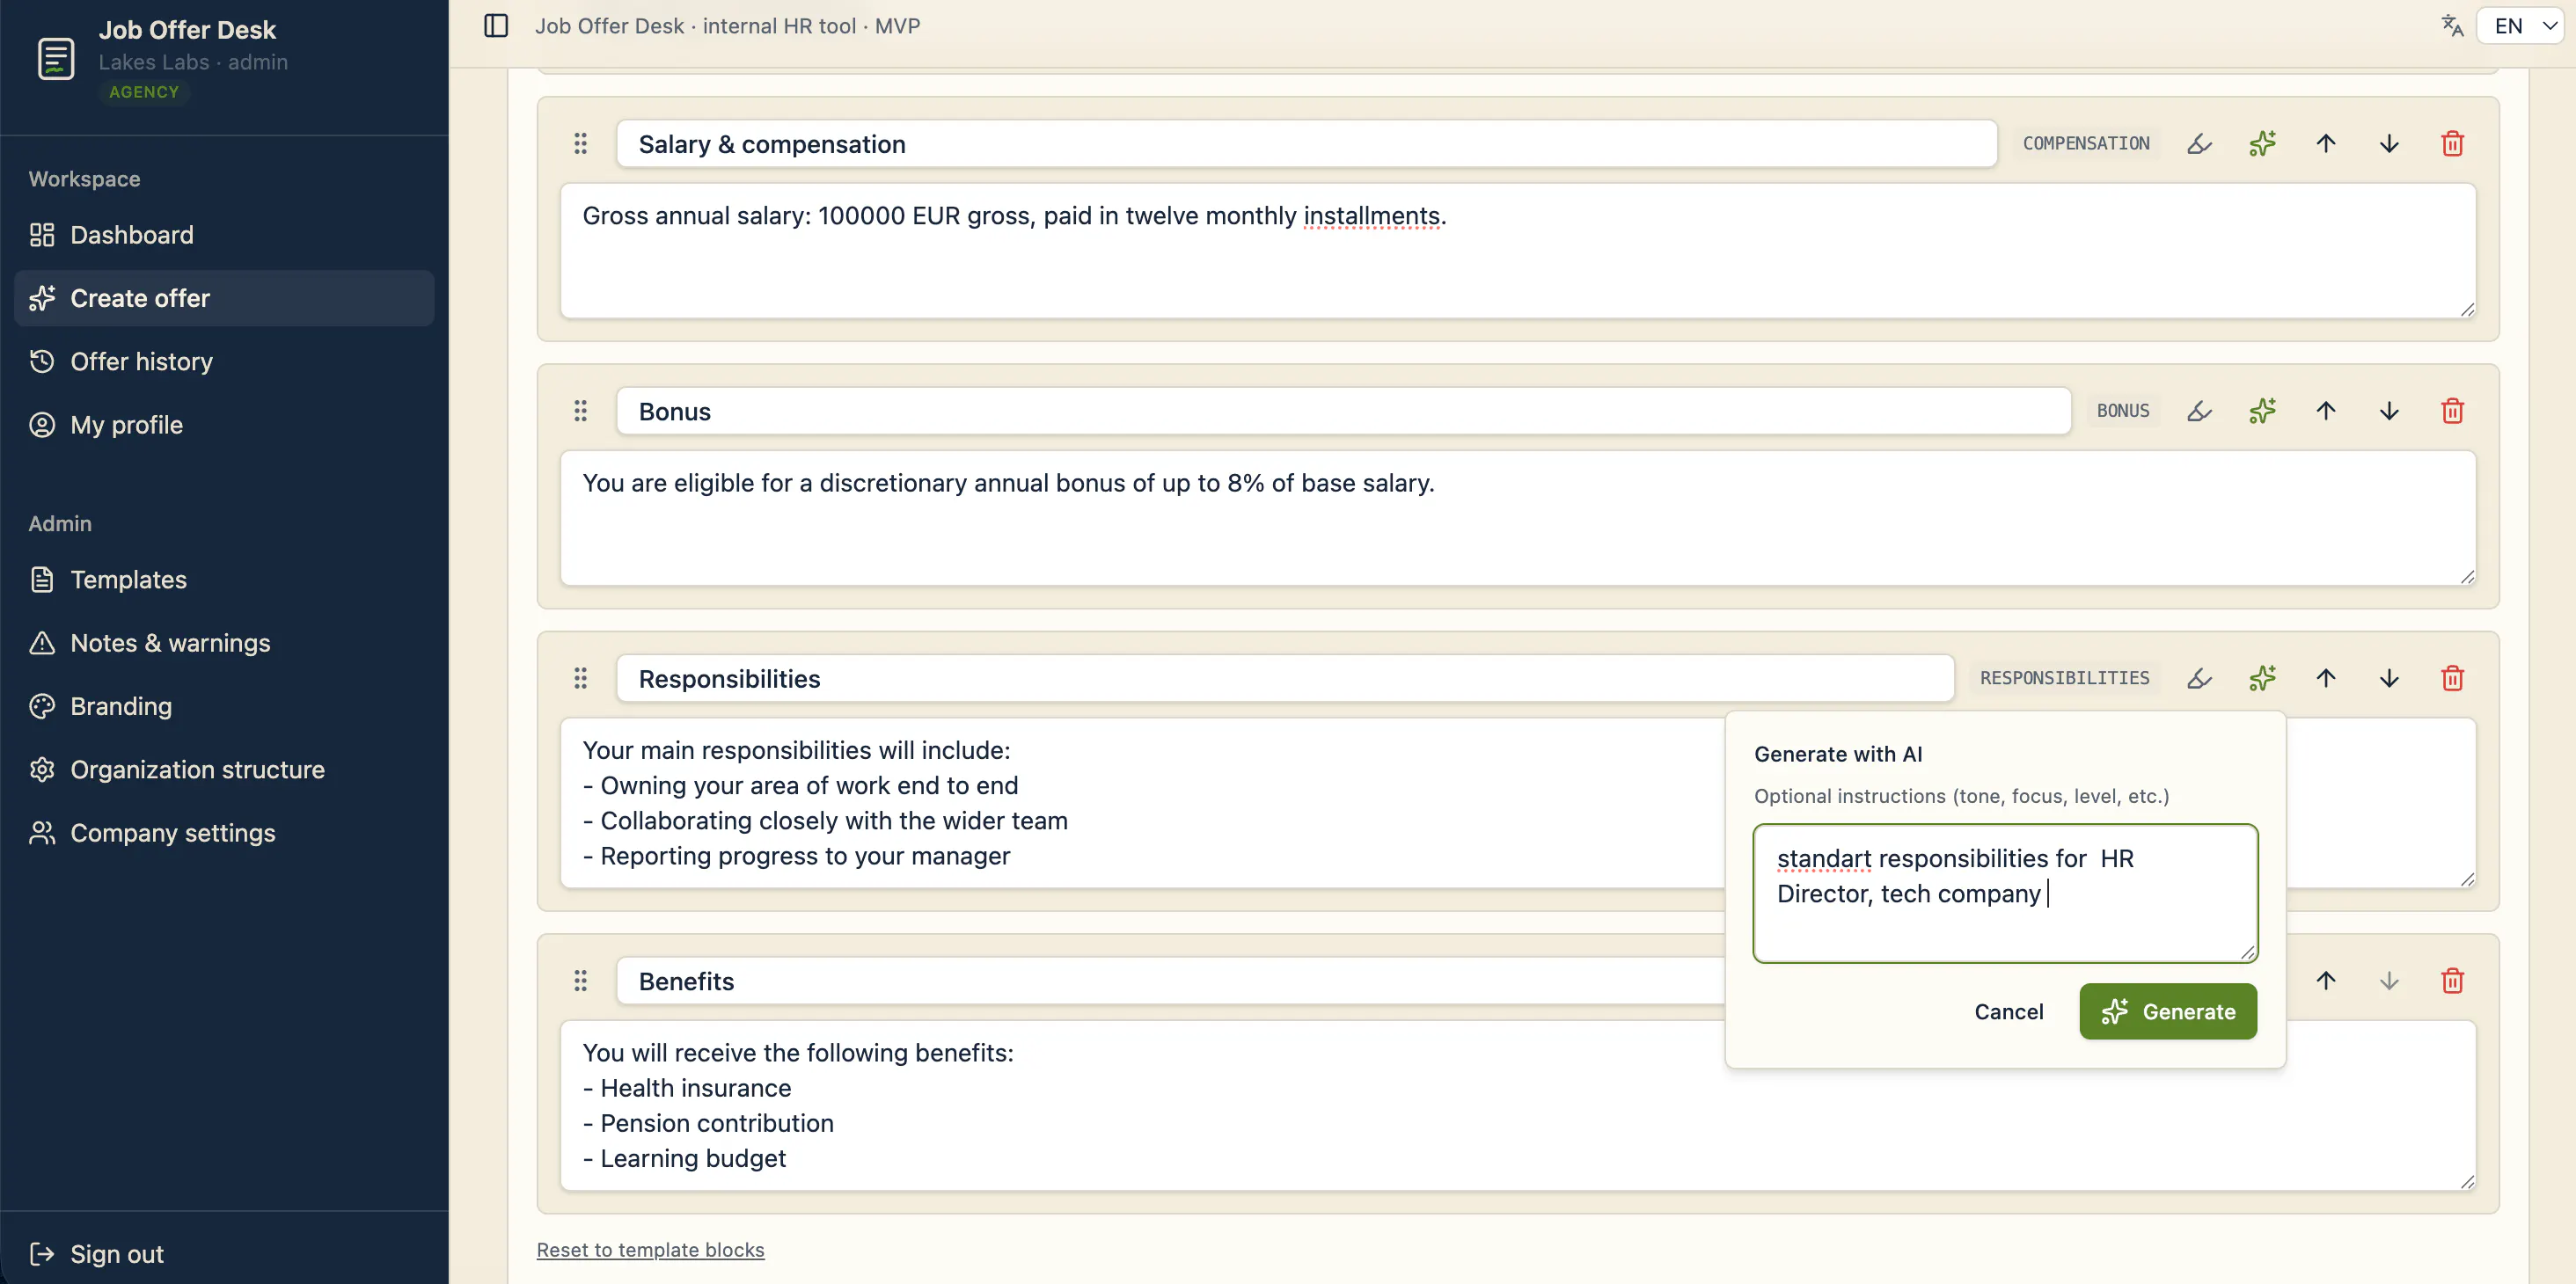Move the Bonus block up

pos(2326,411)
